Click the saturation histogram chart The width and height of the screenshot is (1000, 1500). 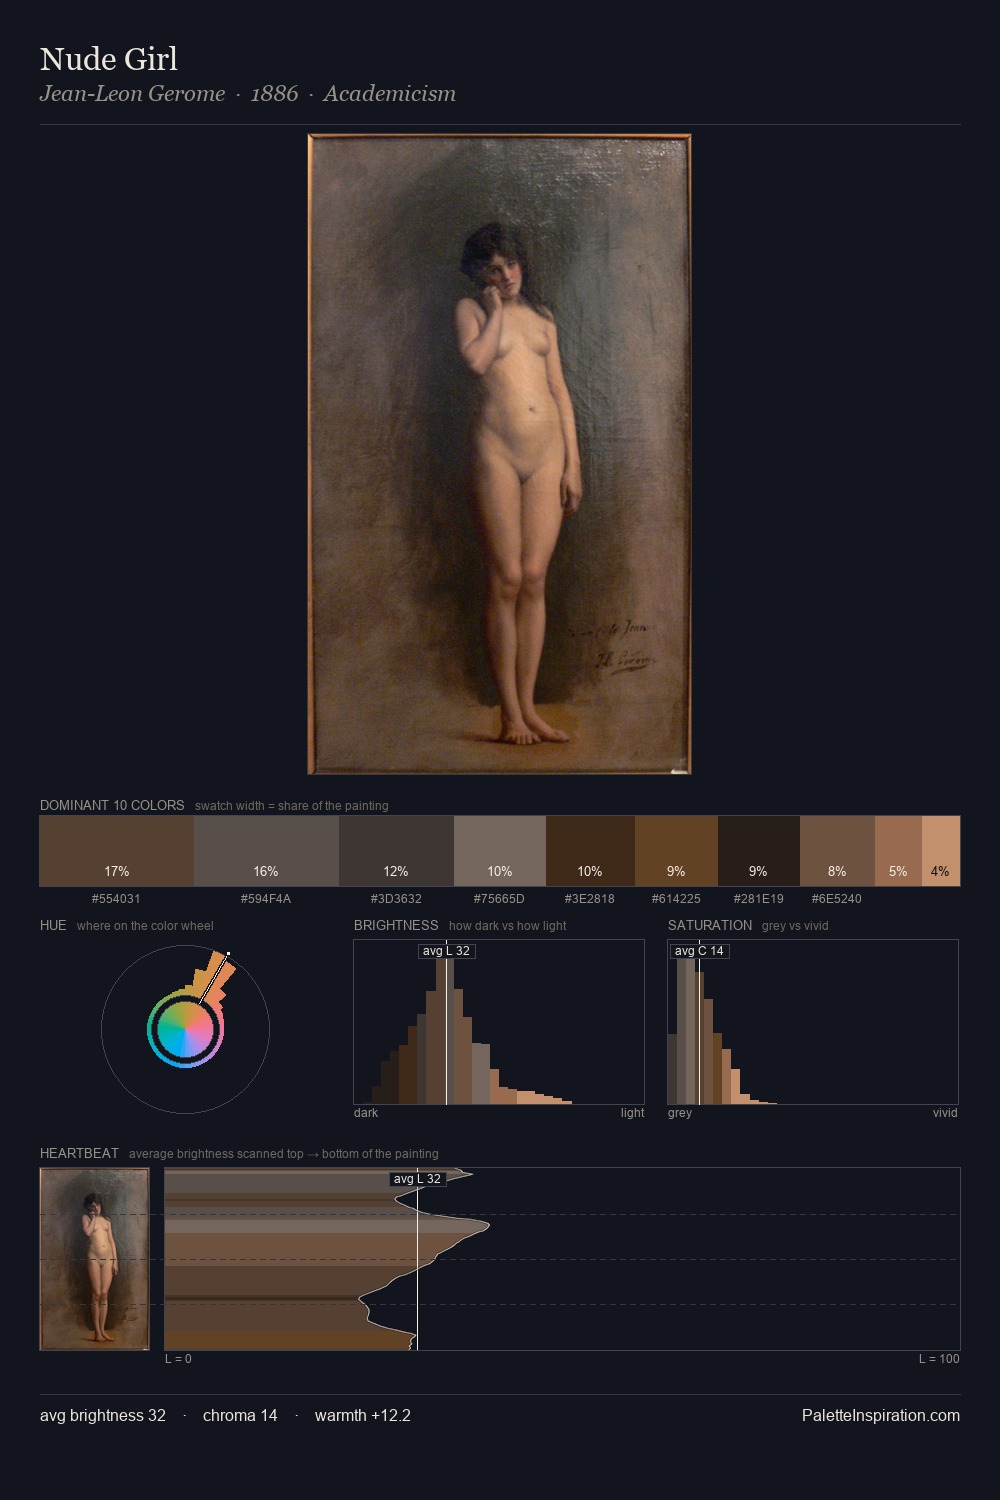[x=813, y=1022]
